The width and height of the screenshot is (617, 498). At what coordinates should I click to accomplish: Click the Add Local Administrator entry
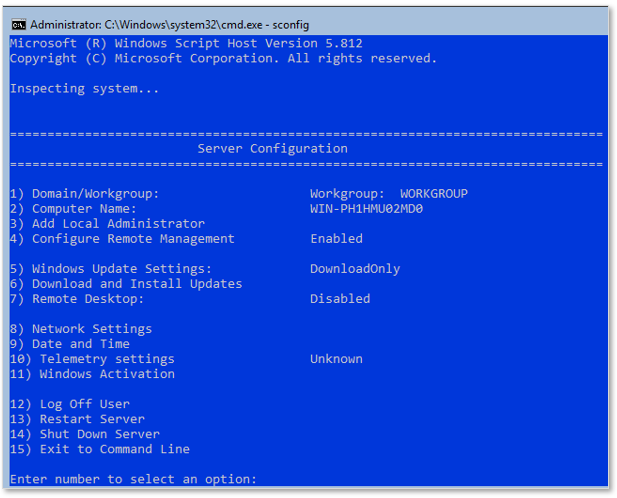(107, 223)
